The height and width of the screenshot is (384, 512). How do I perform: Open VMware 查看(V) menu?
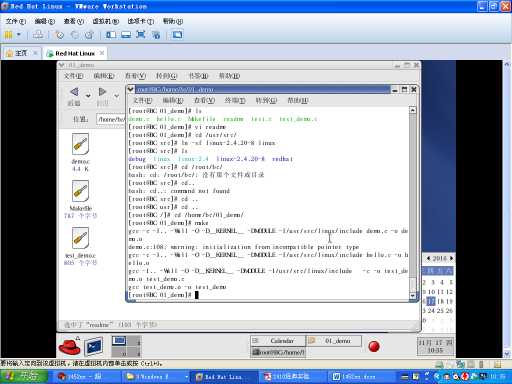(74, 21)
